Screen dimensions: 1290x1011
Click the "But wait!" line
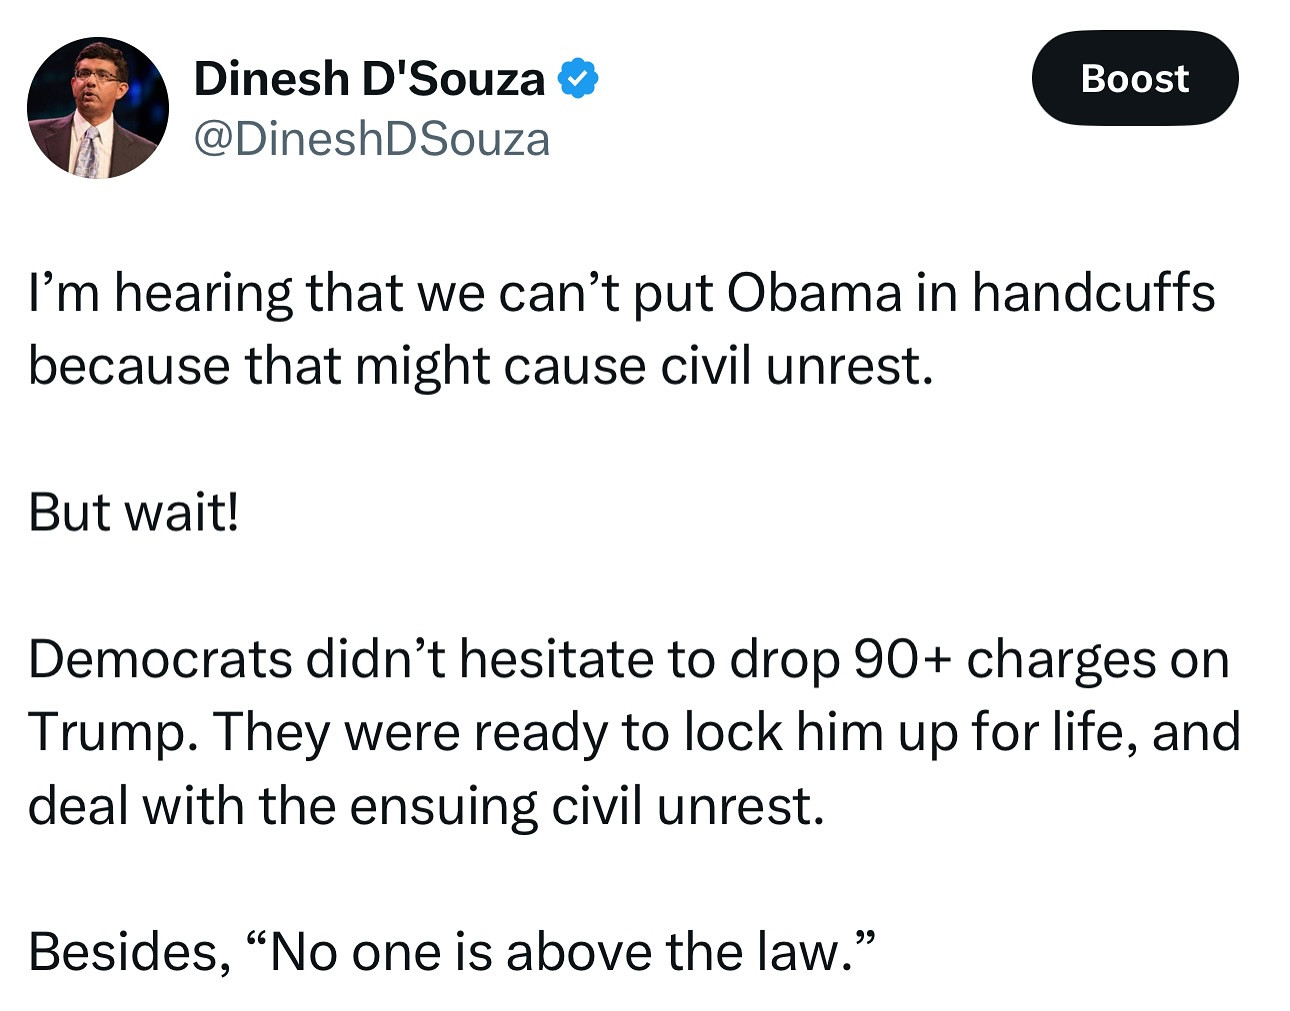pos(134,512)
